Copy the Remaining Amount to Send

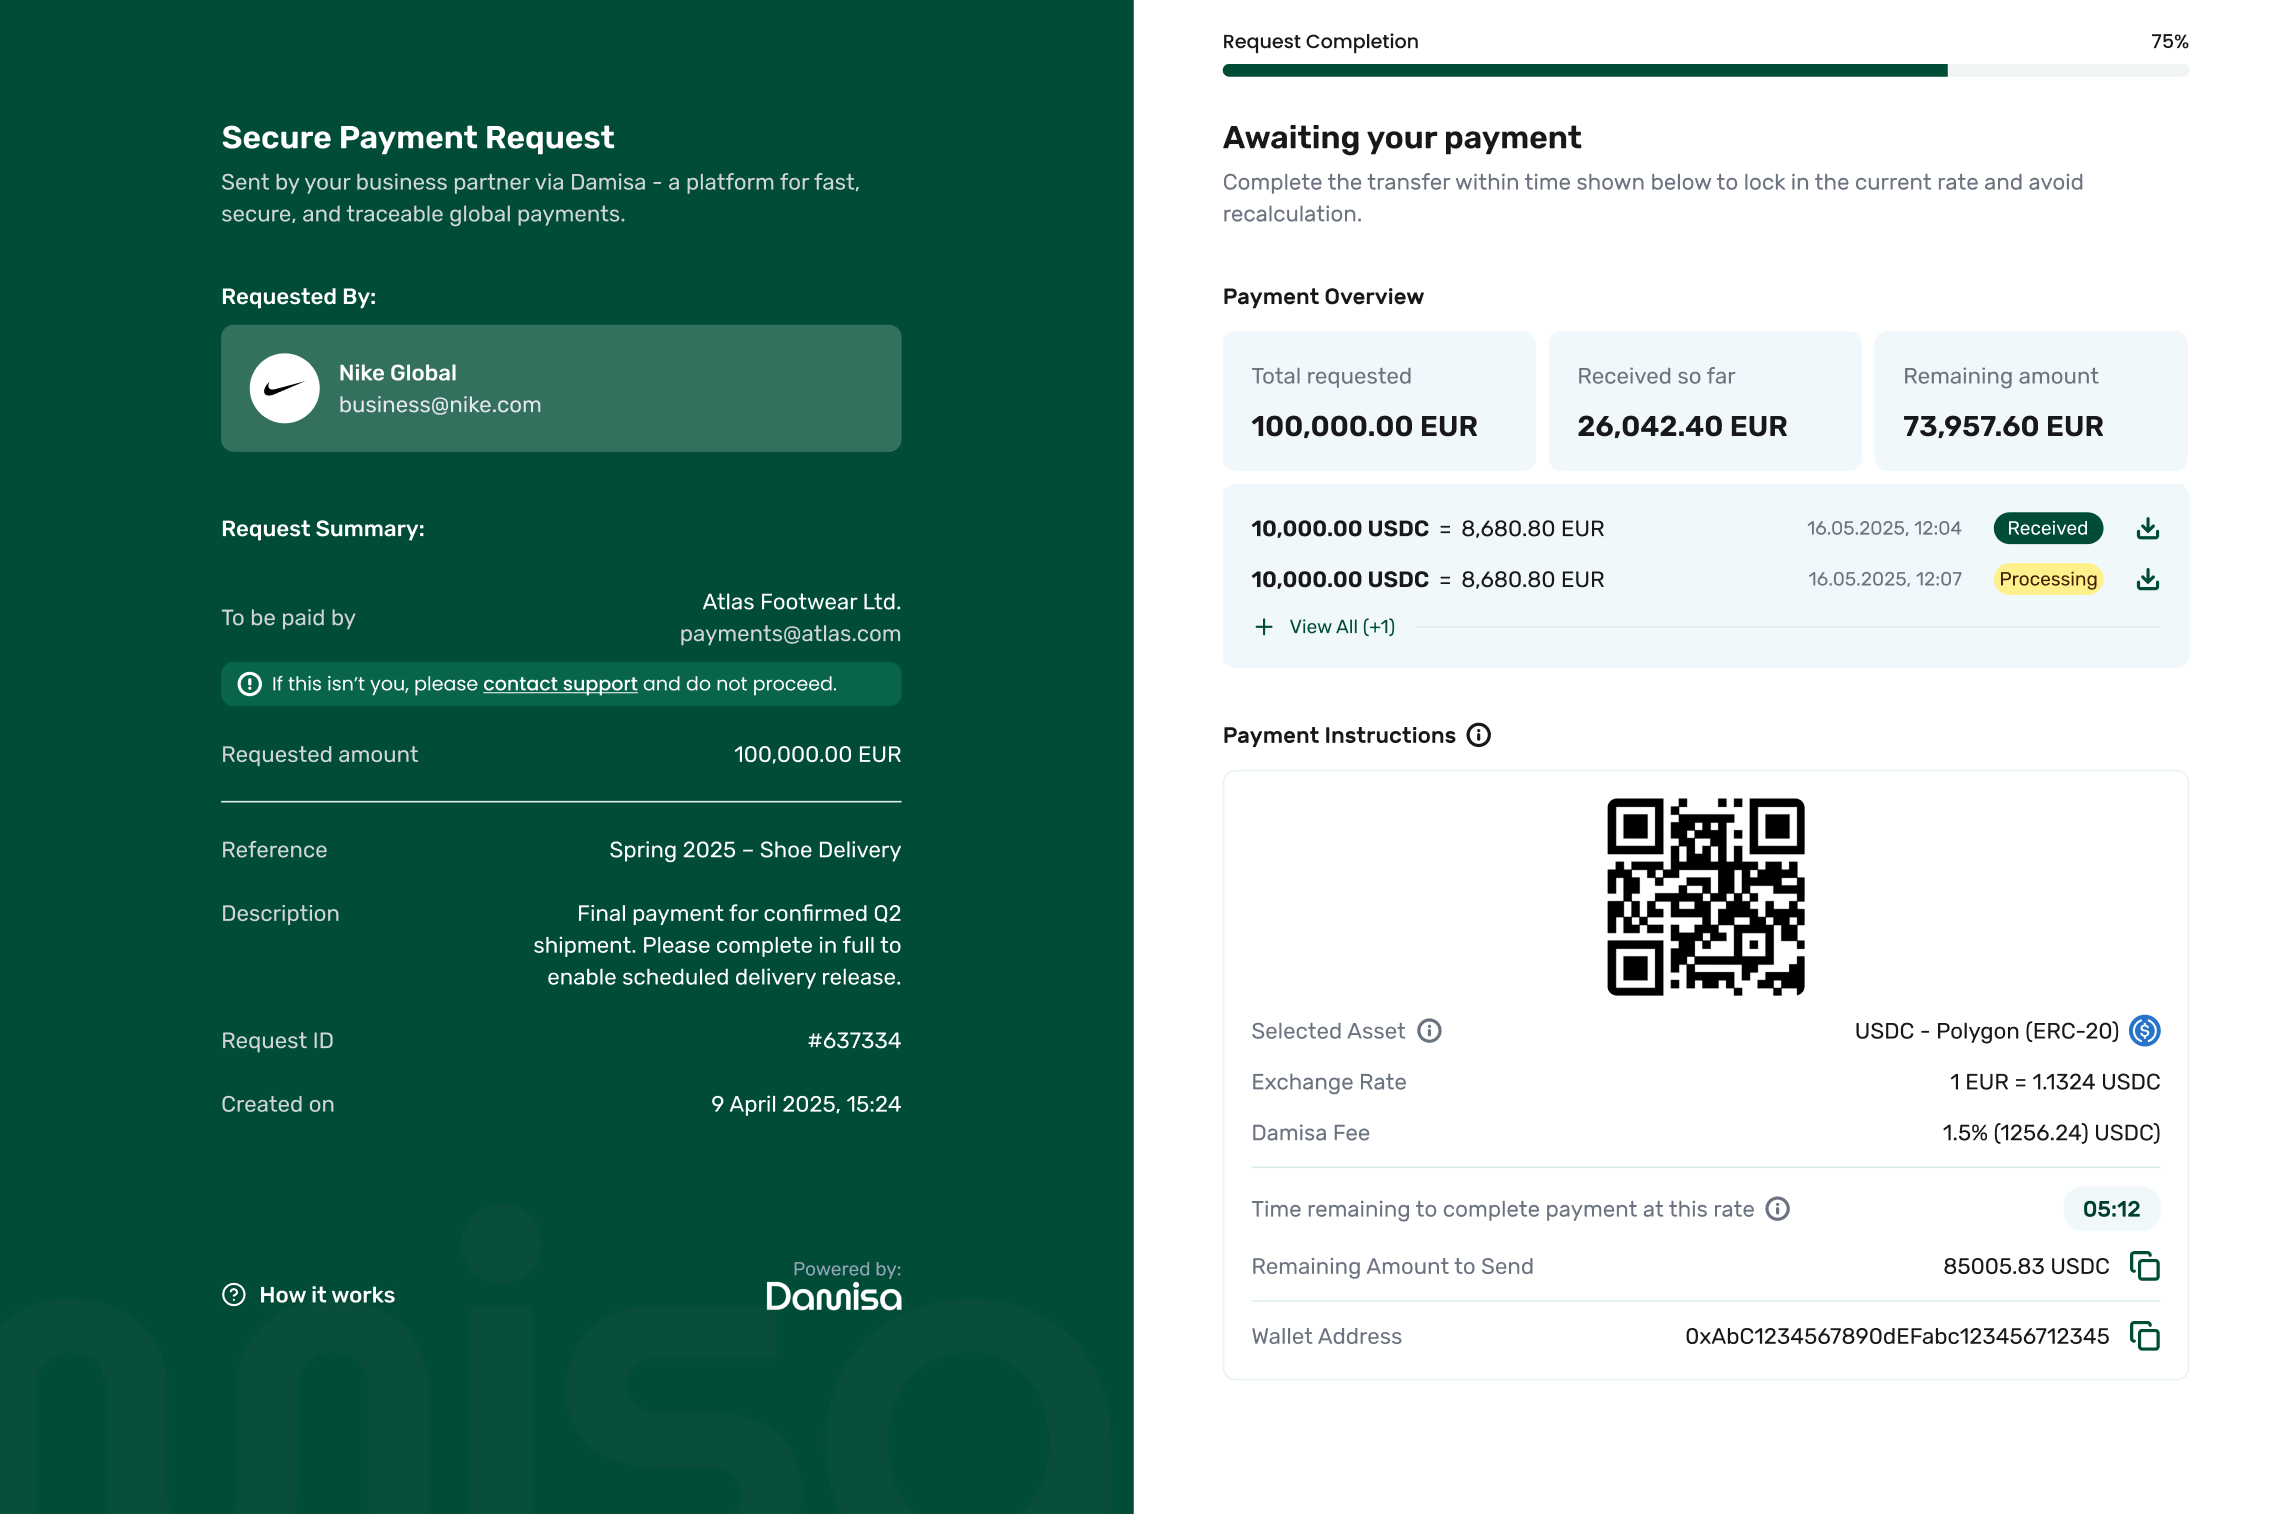pyautogui.click(x=2144, y=1266)
